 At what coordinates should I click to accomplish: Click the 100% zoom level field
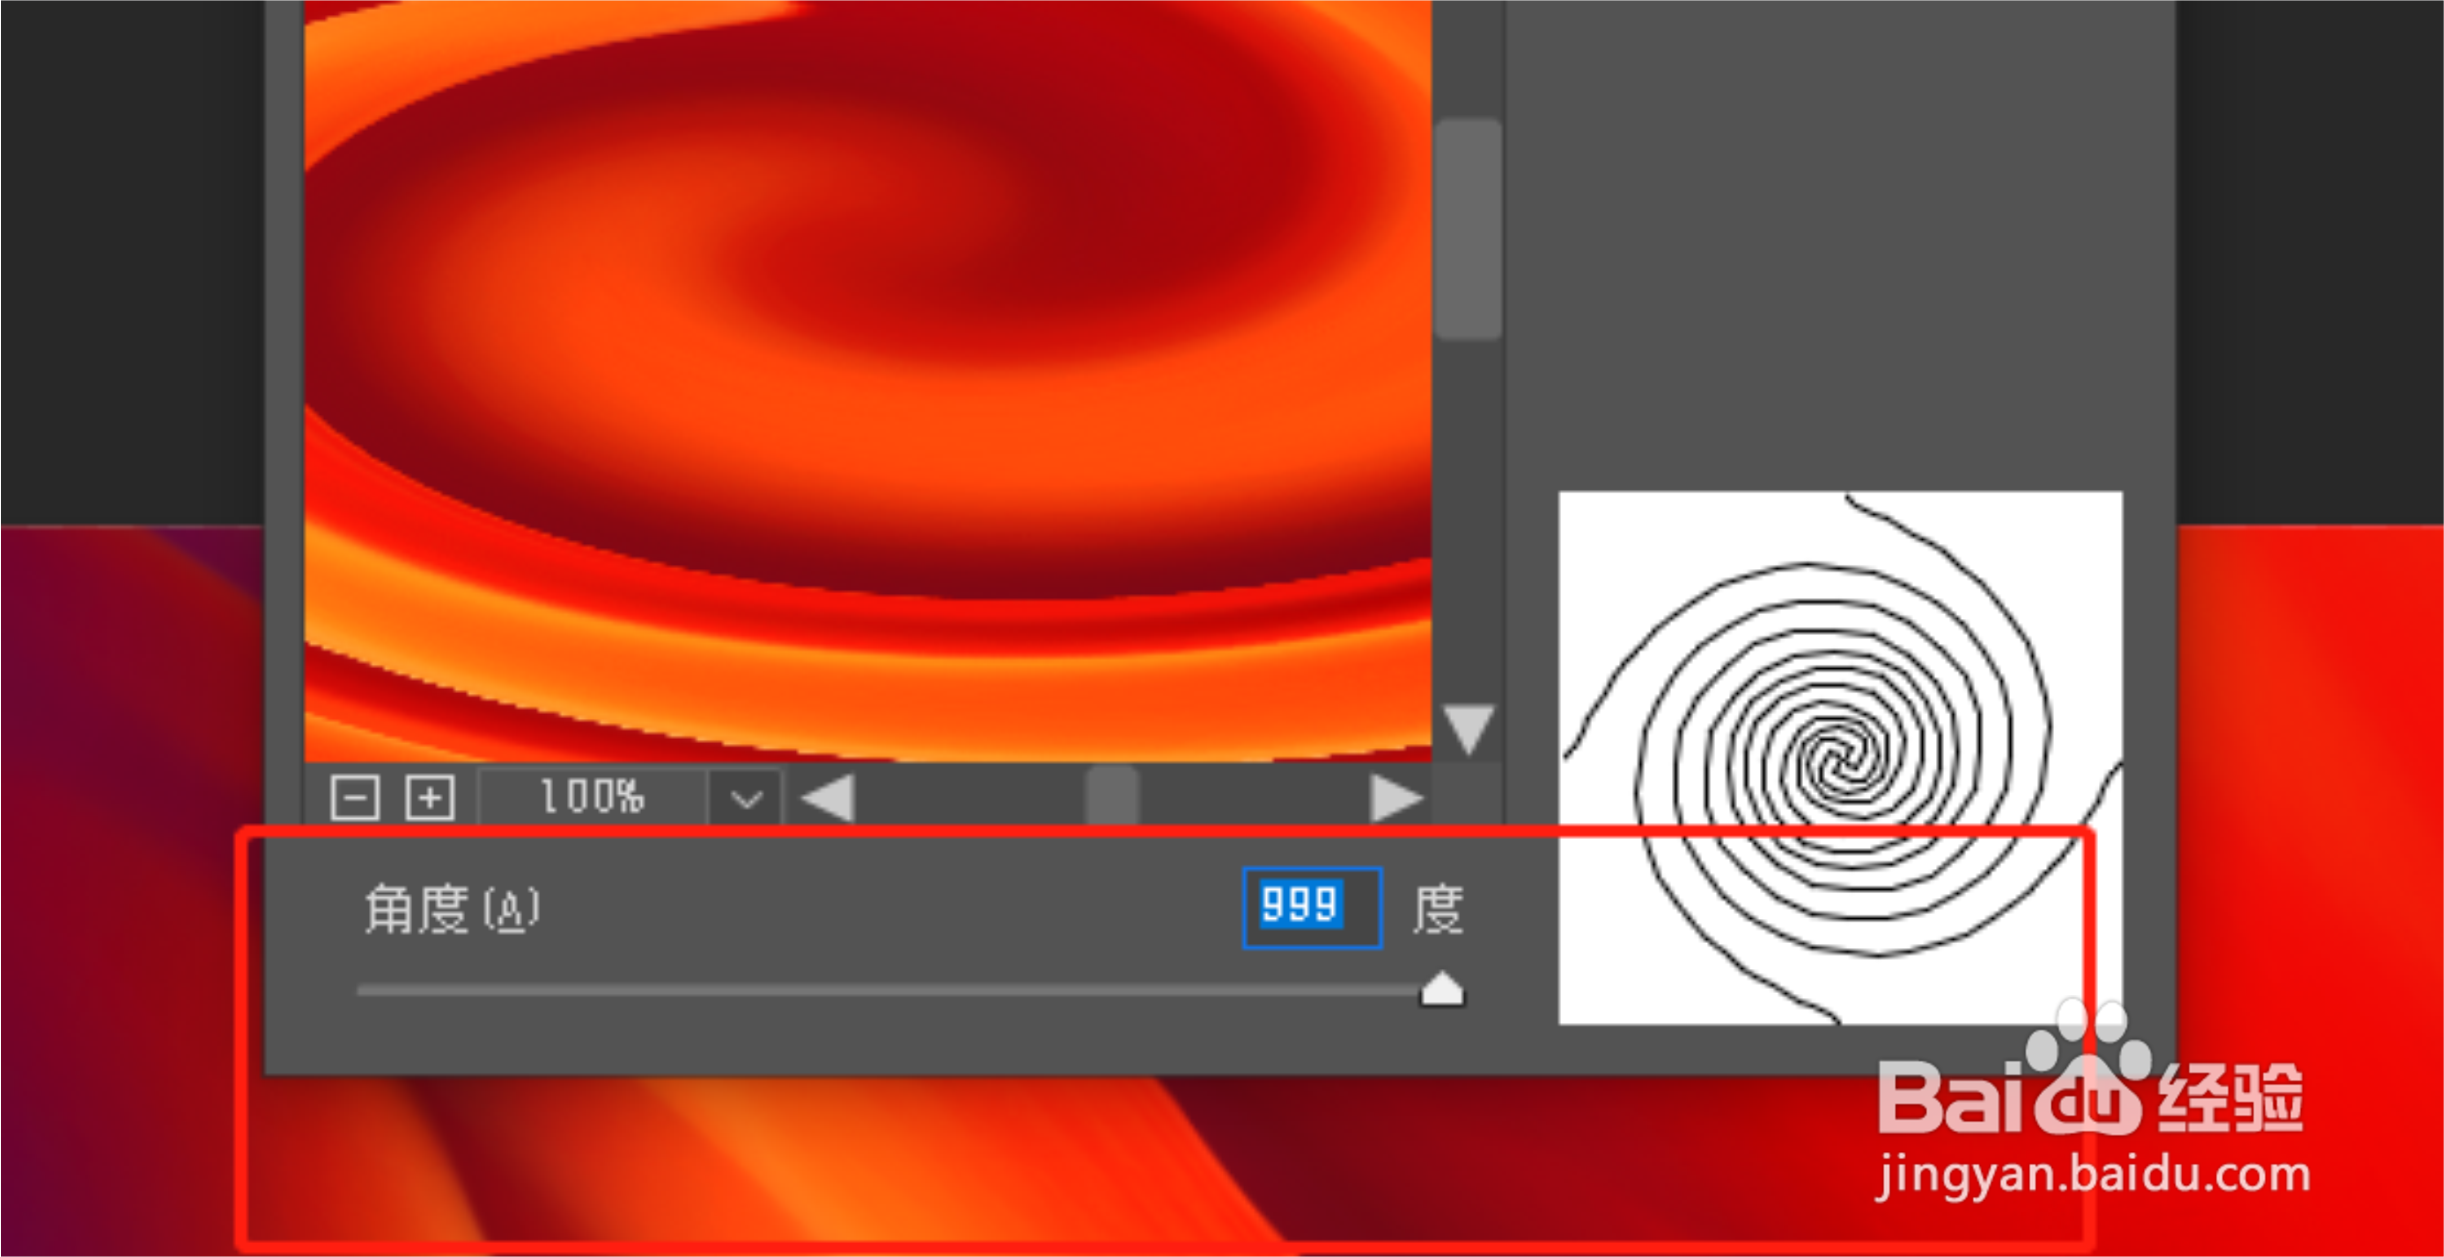point(592,797)
